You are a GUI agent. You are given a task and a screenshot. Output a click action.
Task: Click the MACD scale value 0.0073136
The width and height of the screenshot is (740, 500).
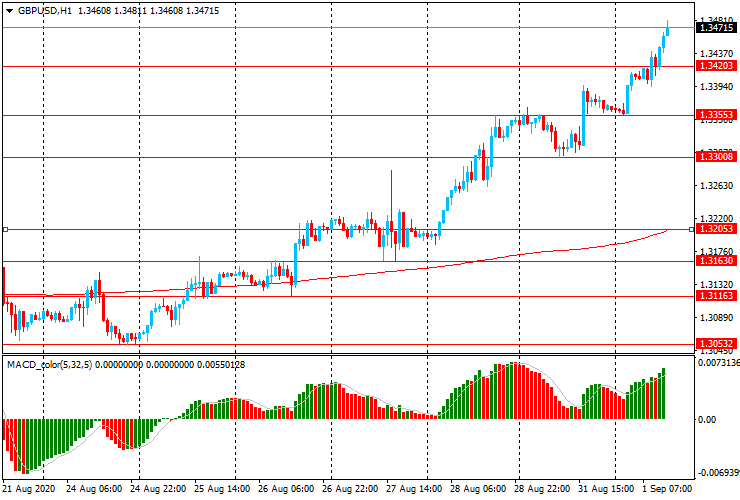click(719, 363)
